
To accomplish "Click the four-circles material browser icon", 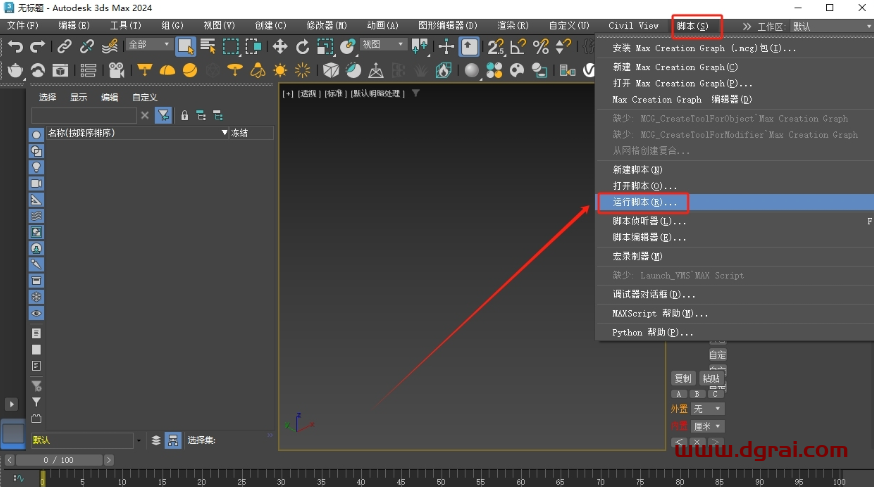I will pos(494,70).
